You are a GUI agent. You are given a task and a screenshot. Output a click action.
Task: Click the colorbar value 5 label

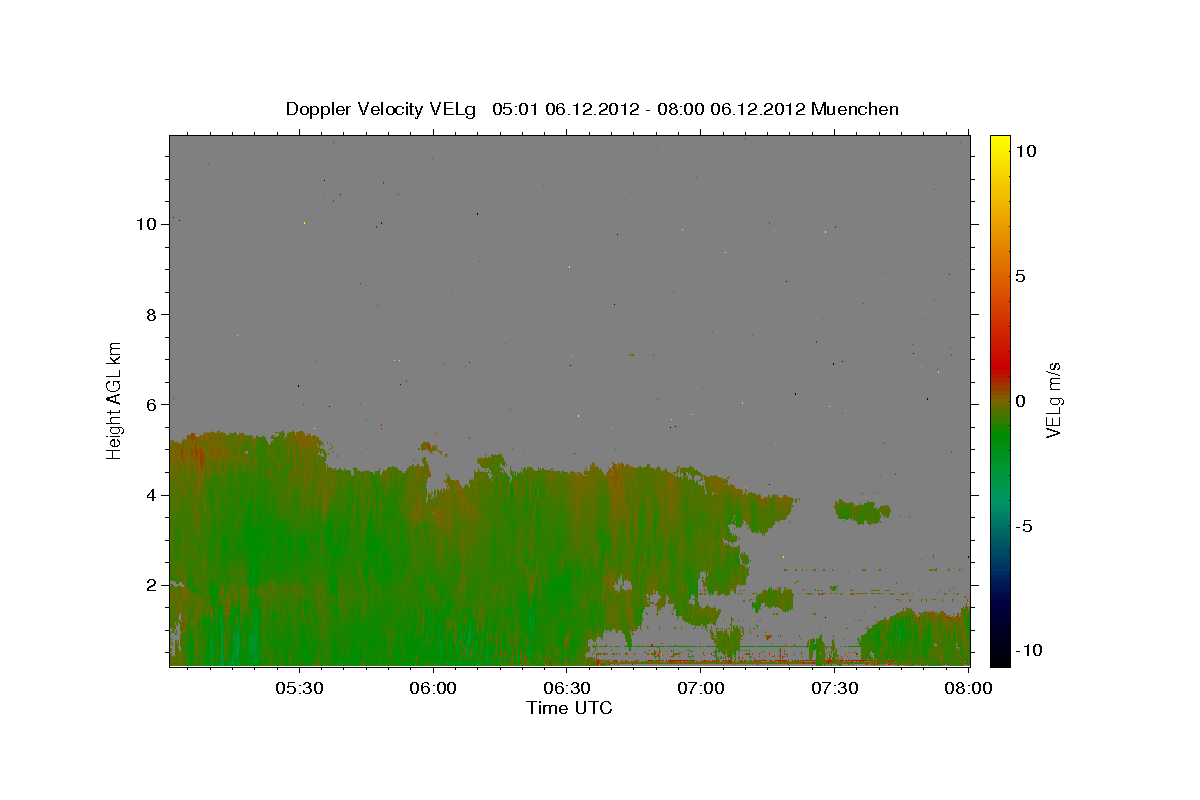(x=1020, y=276)
